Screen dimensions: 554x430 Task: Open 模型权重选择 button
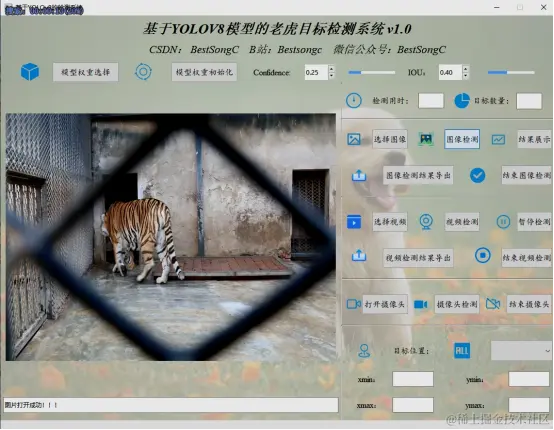86,72
